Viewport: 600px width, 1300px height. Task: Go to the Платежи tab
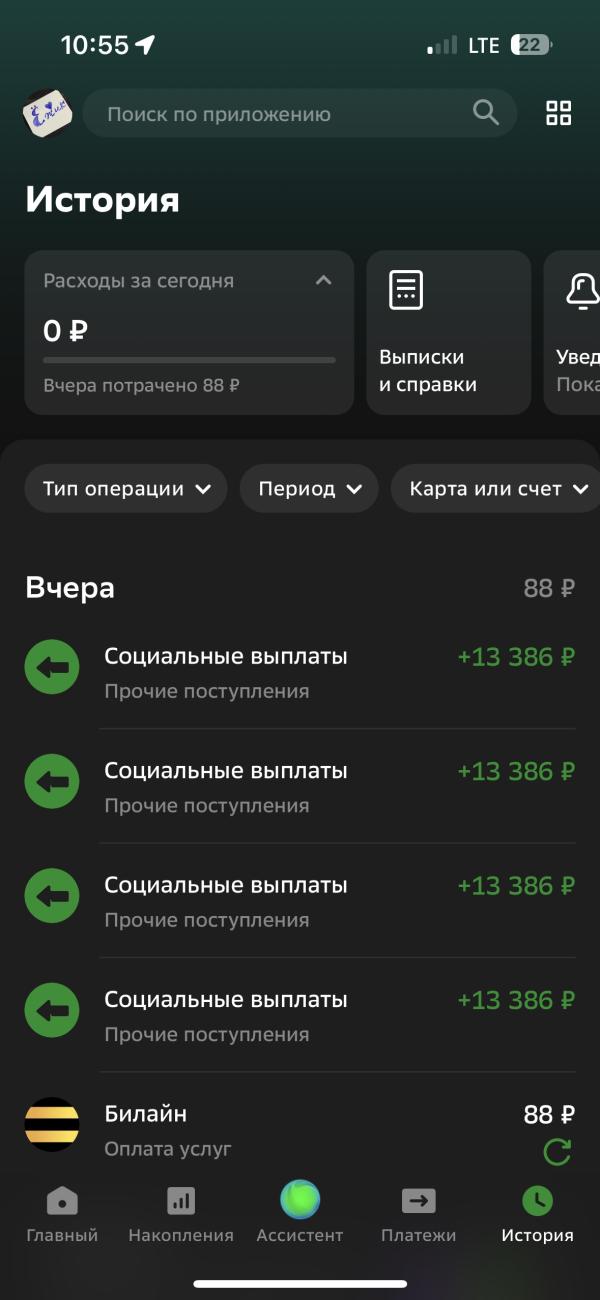pos(418,1214)
